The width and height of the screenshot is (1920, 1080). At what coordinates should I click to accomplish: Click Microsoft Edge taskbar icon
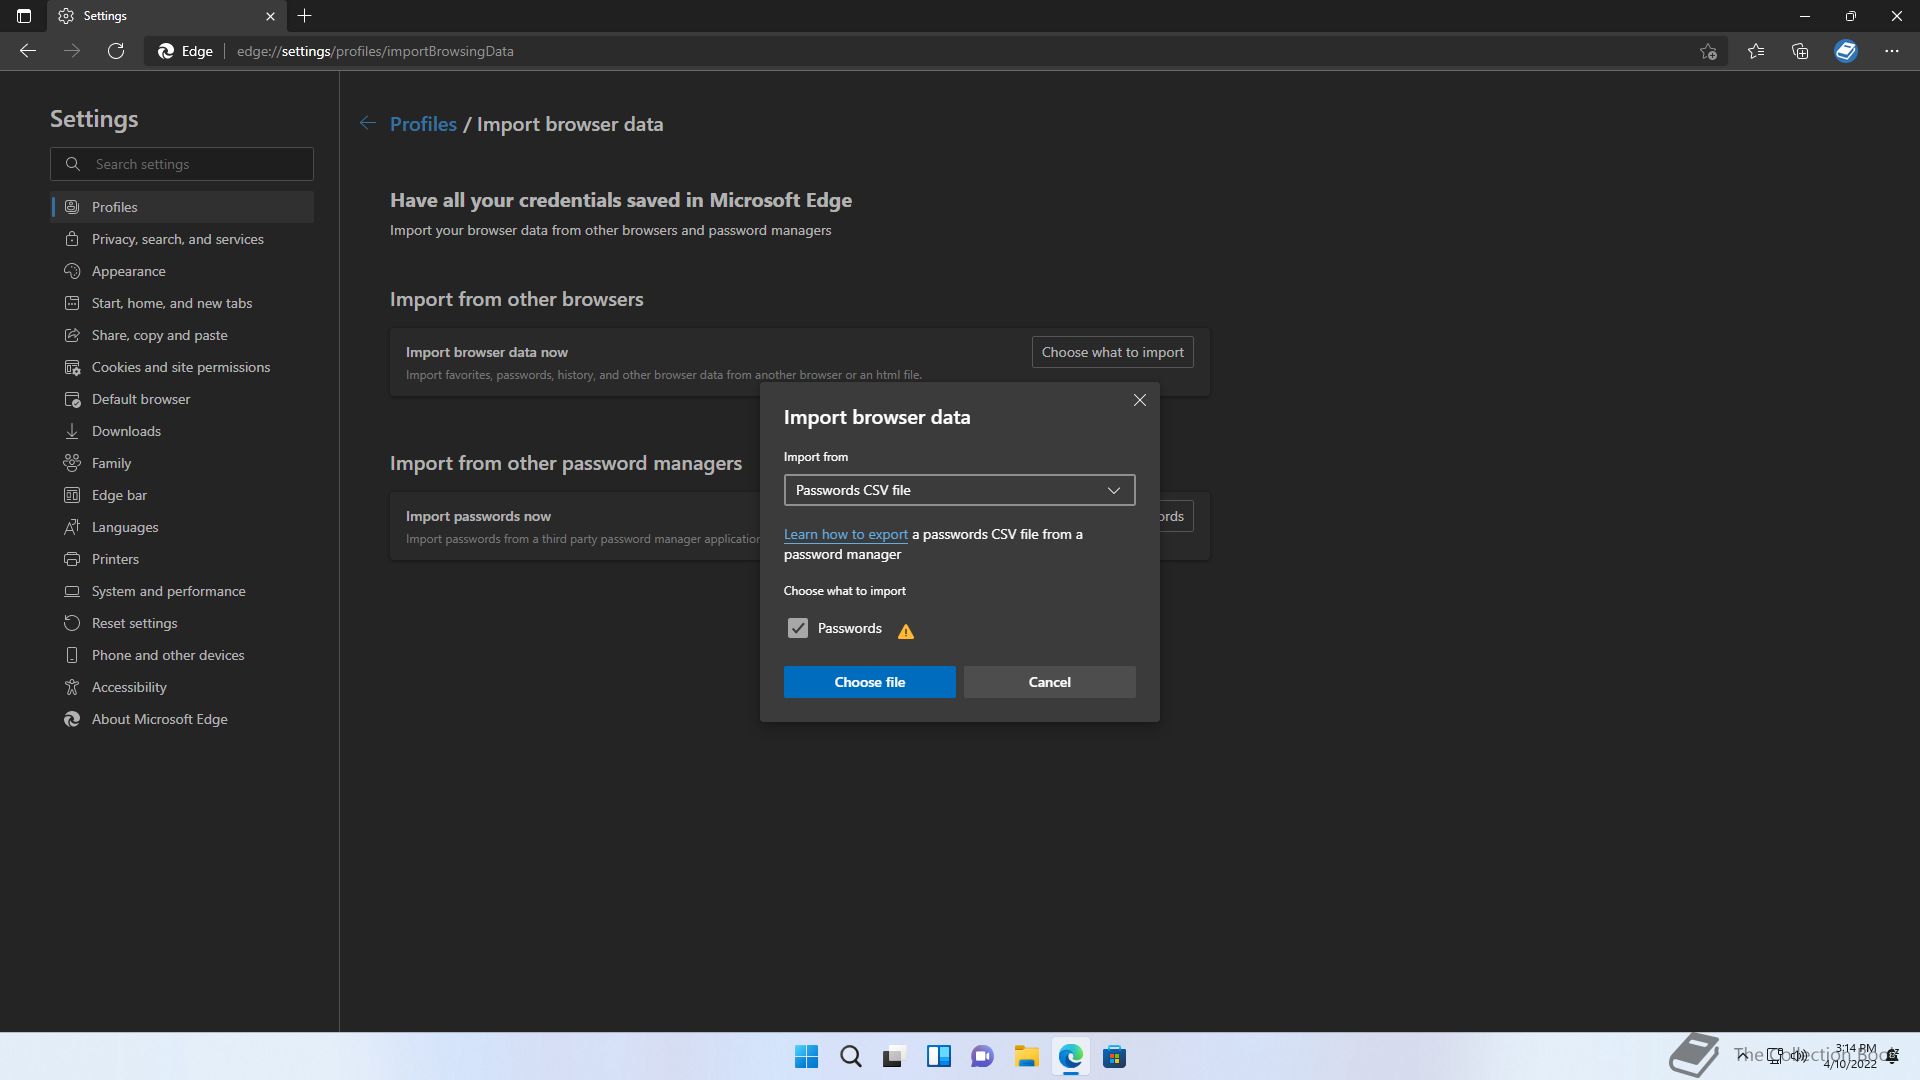[1070, 1056]
